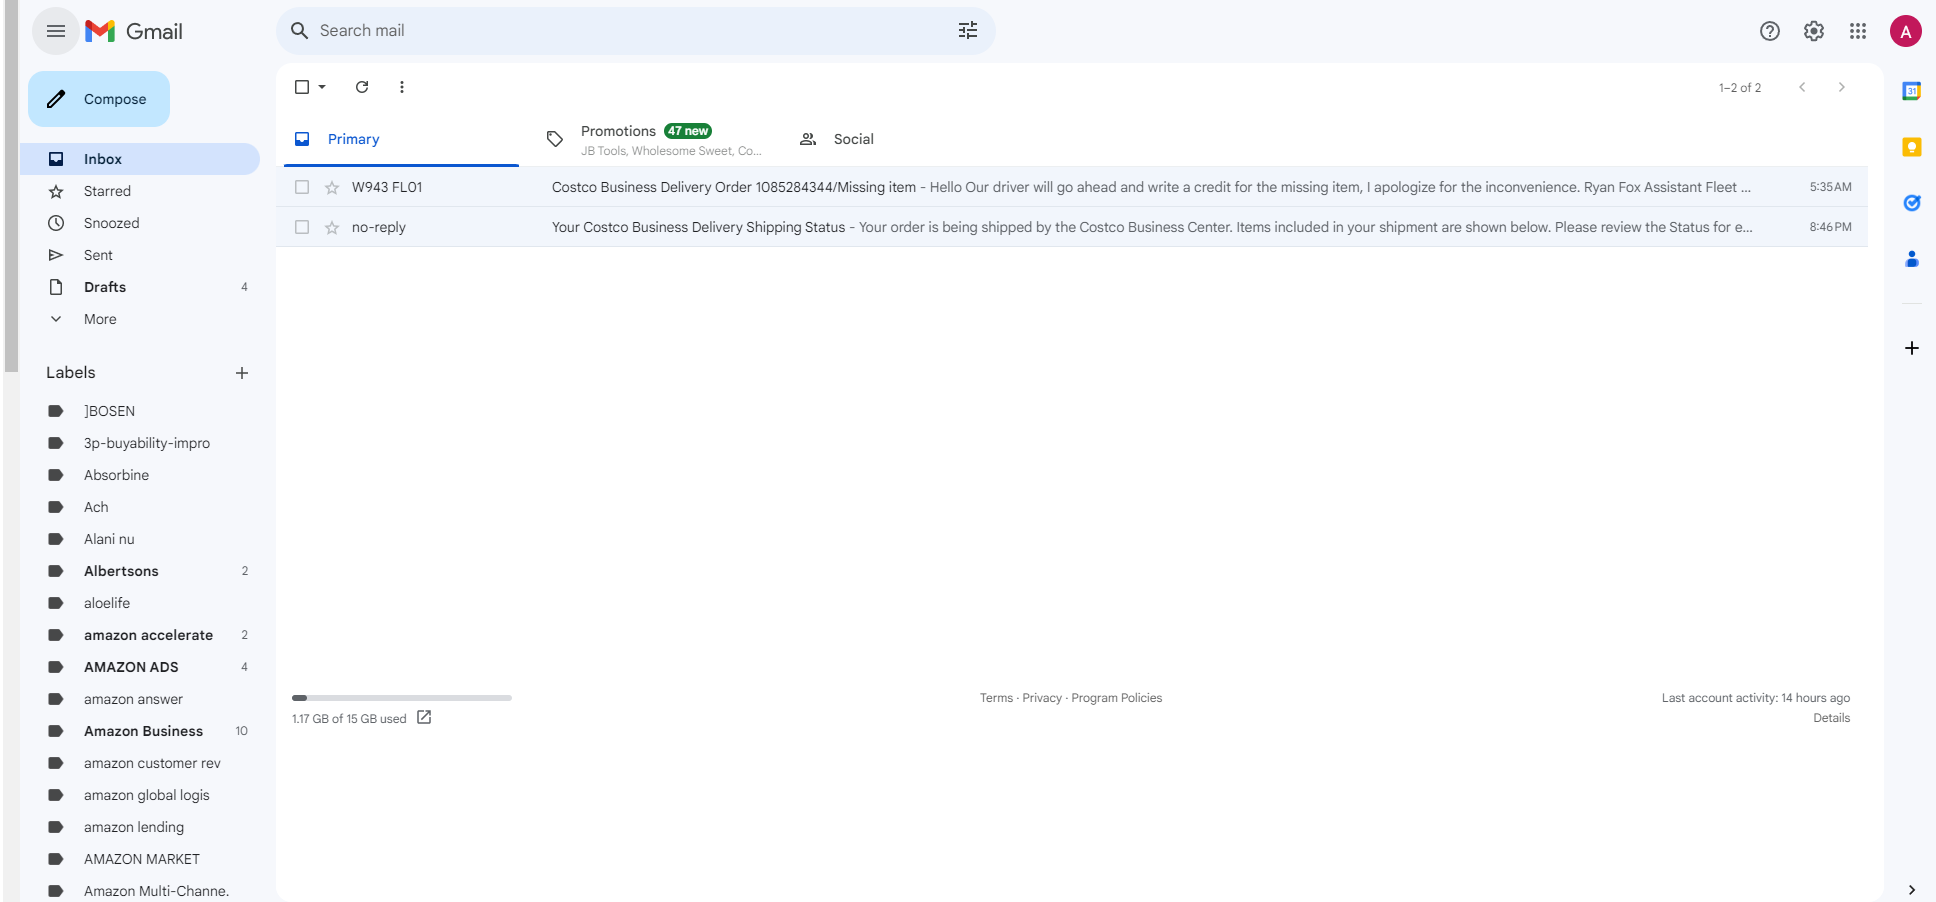Open the Sent folder
This screenshot has height=902, width=1936.
pyautogui.click(x=140, y=255)
